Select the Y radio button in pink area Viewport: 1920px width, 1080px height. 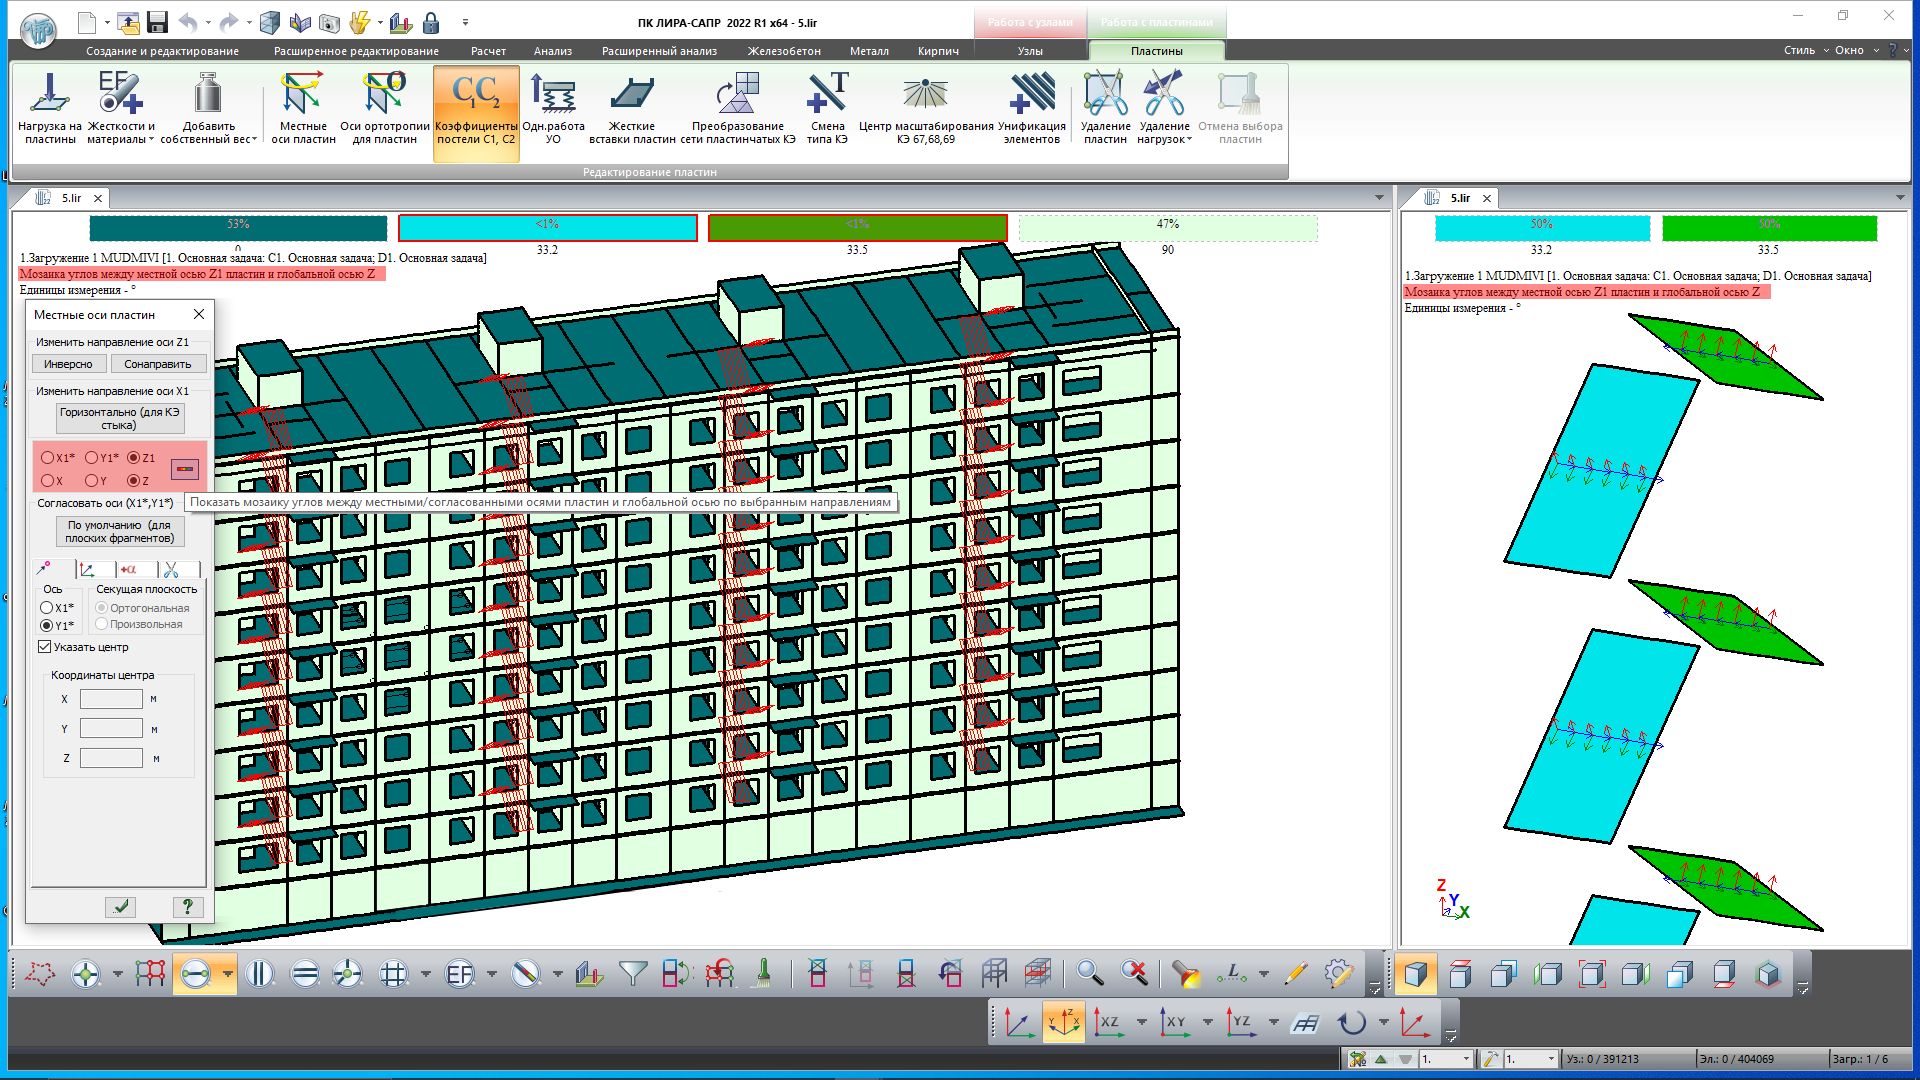pyautogui.click(x=91, y=481)
